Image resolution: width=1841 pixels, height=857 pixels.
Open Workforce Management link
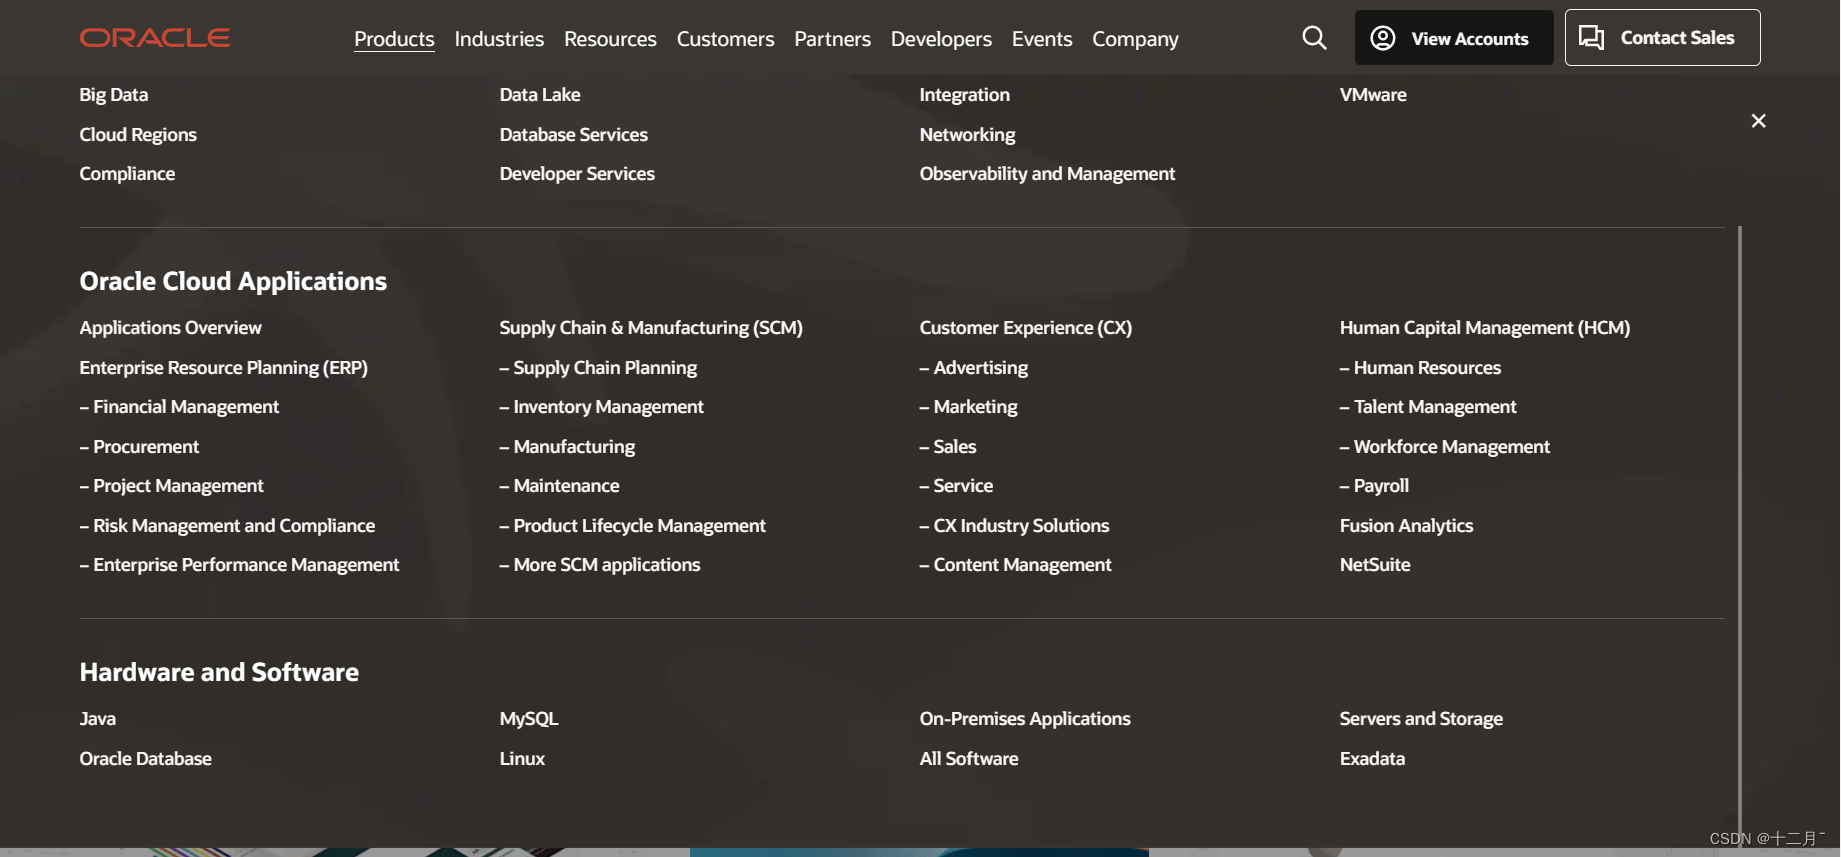[1445, 447]
